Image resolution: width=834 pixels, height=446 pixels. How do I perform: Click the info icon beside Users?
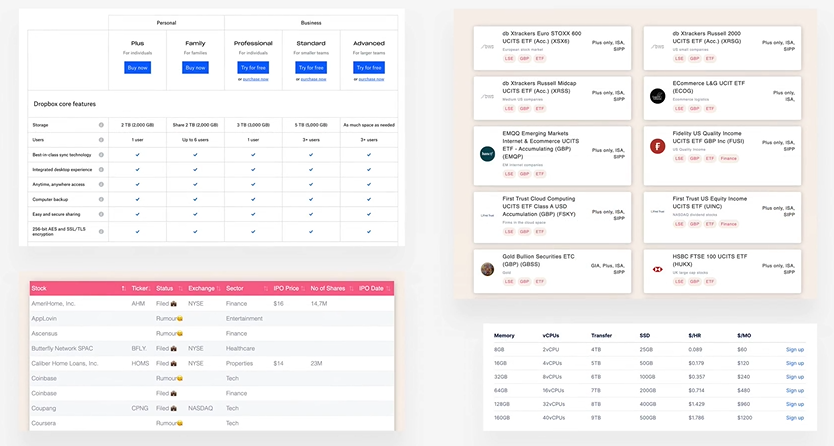pyautogui.click(x=101, y=140)
